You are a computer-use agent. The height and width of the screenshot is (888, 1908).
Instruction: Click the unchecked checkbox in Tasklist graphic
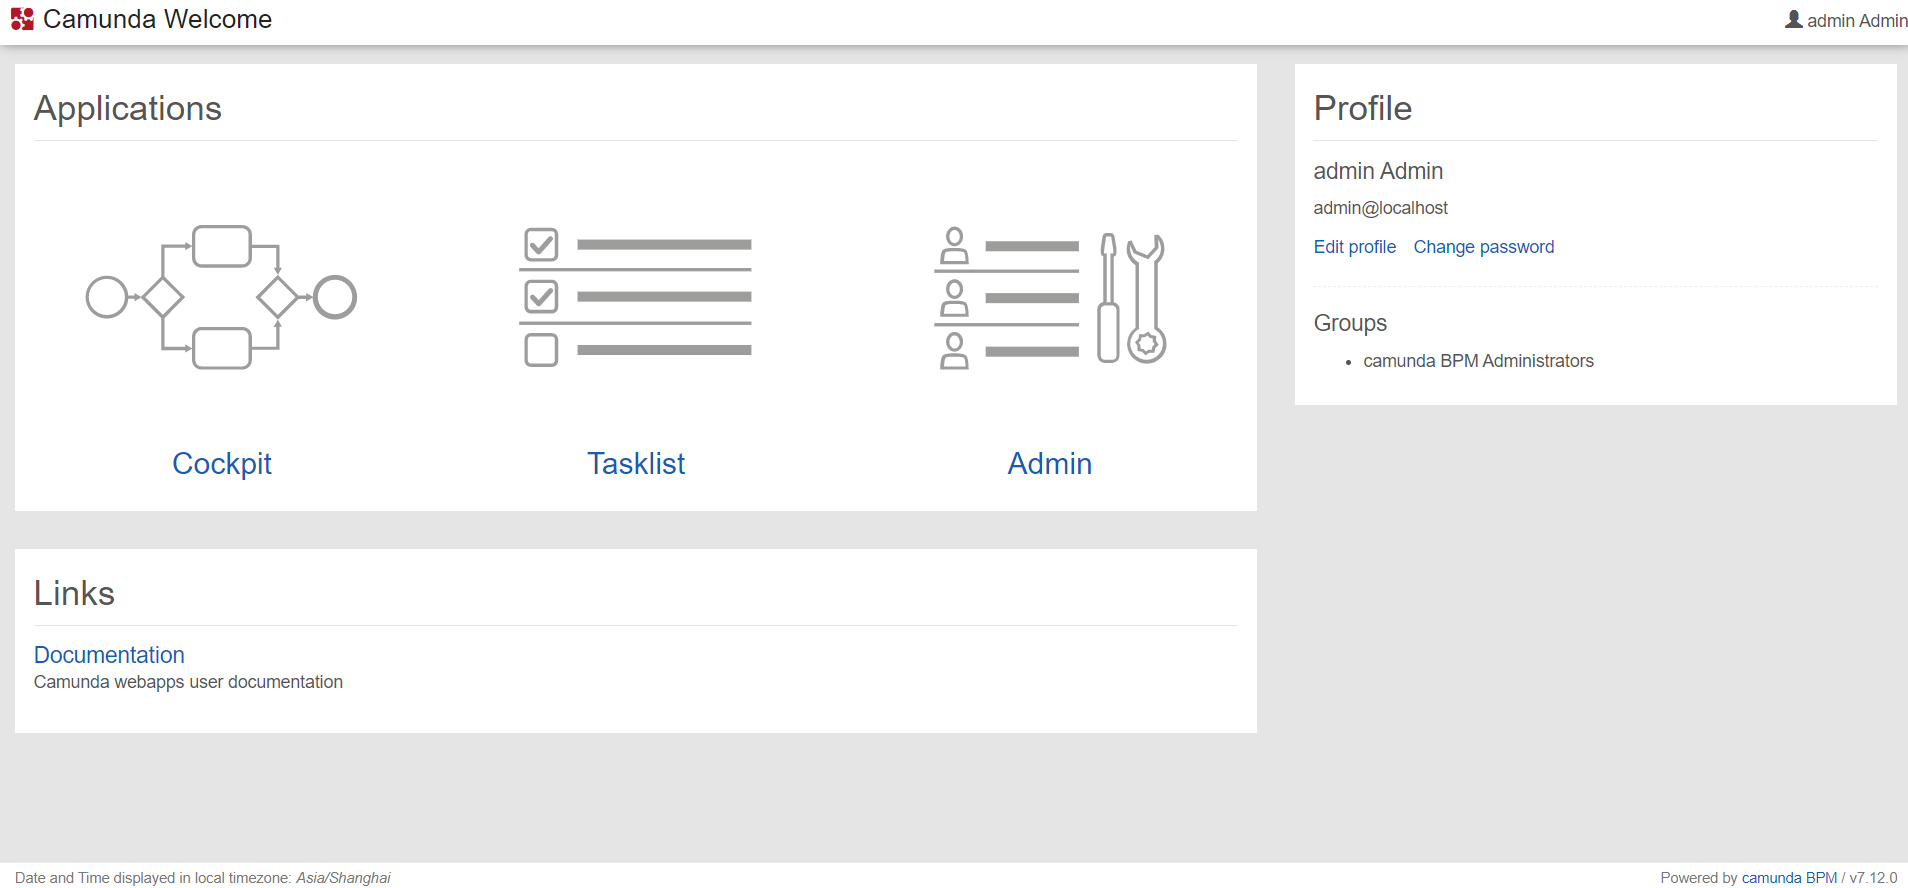click(x=541, y=350)
